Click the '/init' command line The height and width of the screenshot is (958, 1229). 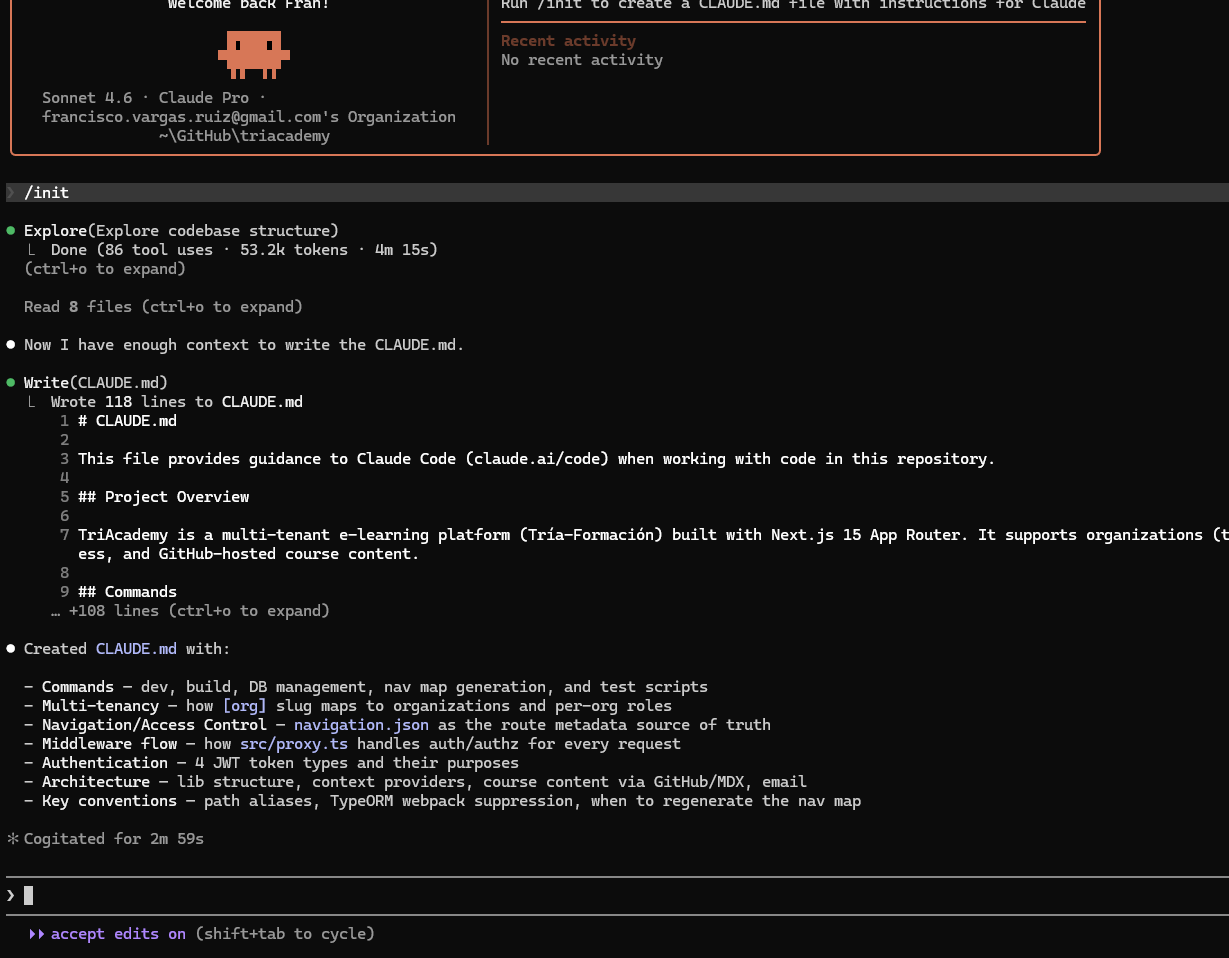tap(617, 192)
